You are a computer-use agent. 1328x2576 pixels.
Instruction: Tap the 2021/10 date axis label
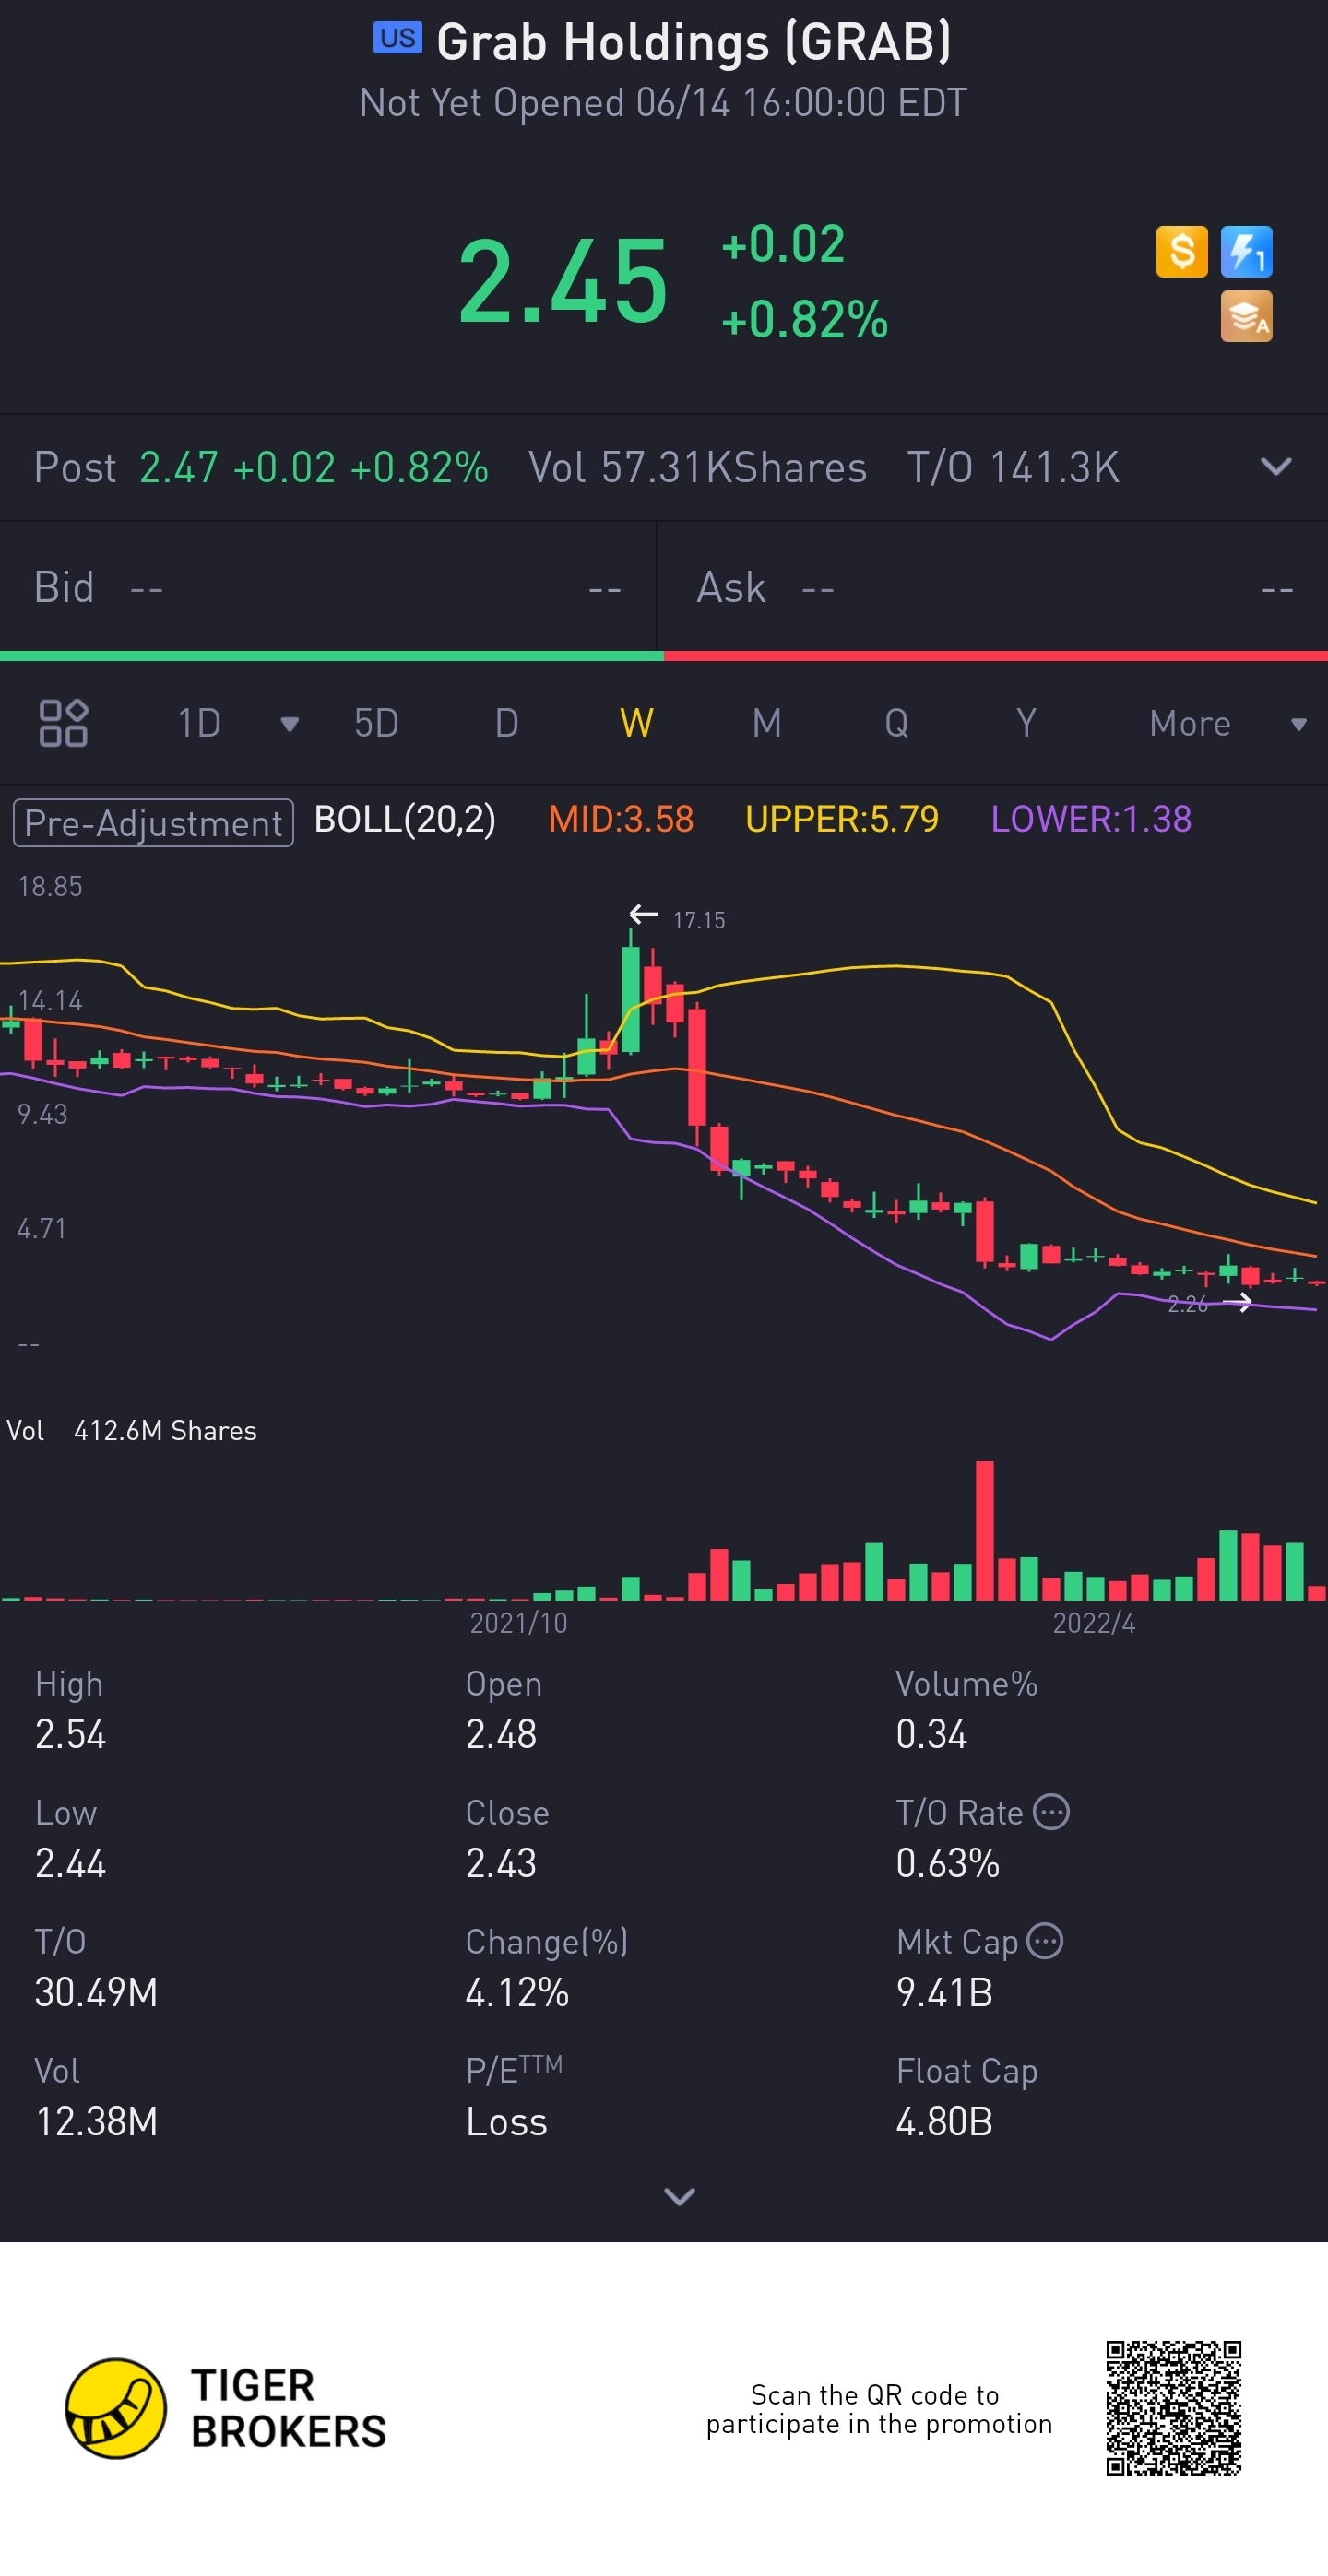pos(519,1622)
